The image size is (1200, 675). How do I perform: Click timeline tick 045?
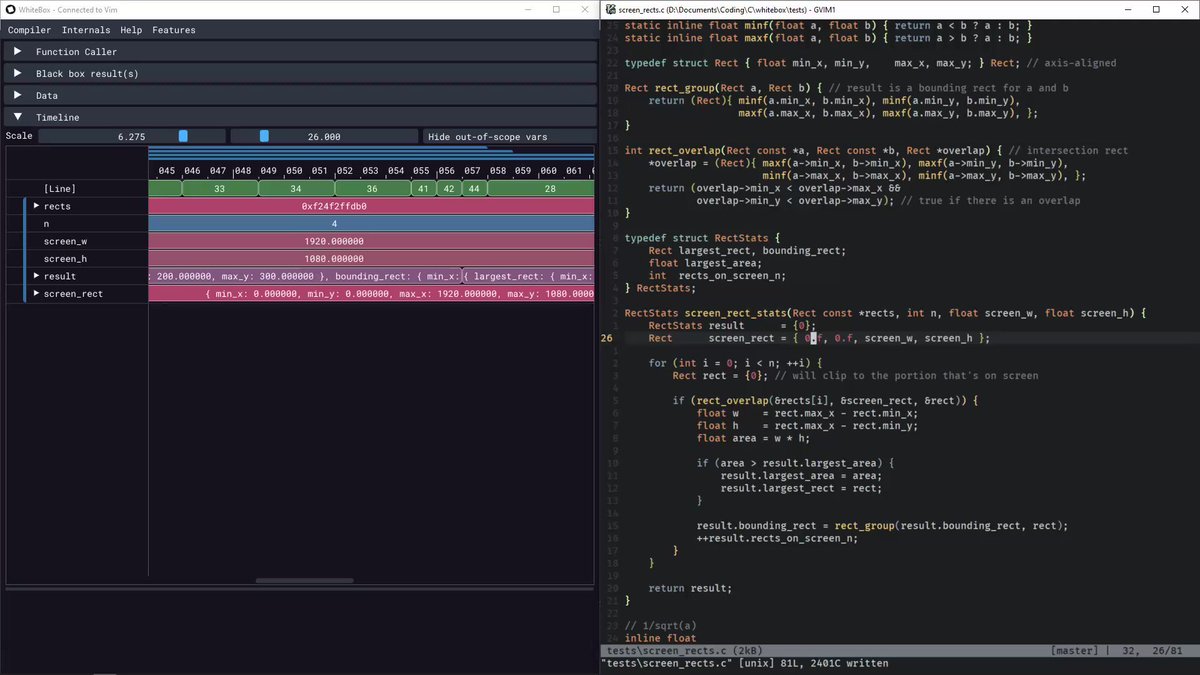pos(167,171)
